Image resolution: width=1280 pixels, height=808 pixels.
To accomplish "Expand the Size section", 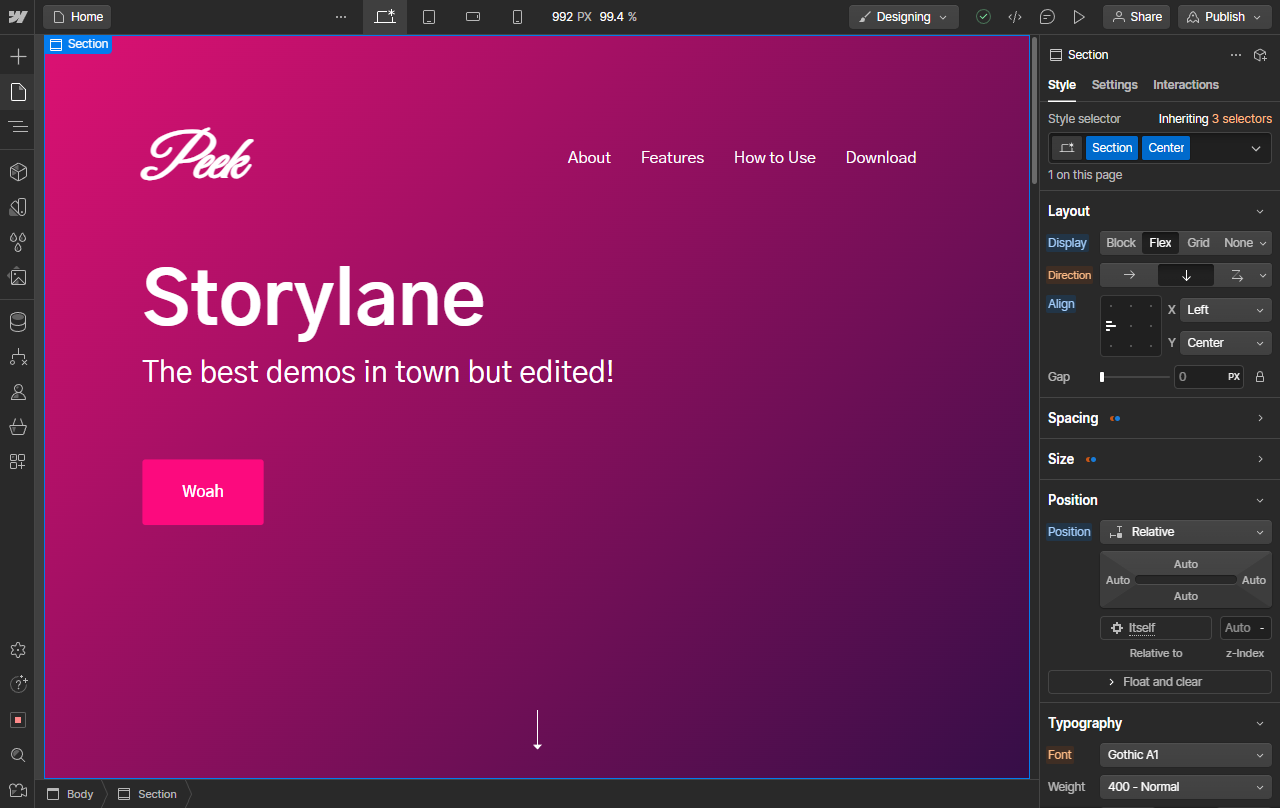I will [1159, 459].
